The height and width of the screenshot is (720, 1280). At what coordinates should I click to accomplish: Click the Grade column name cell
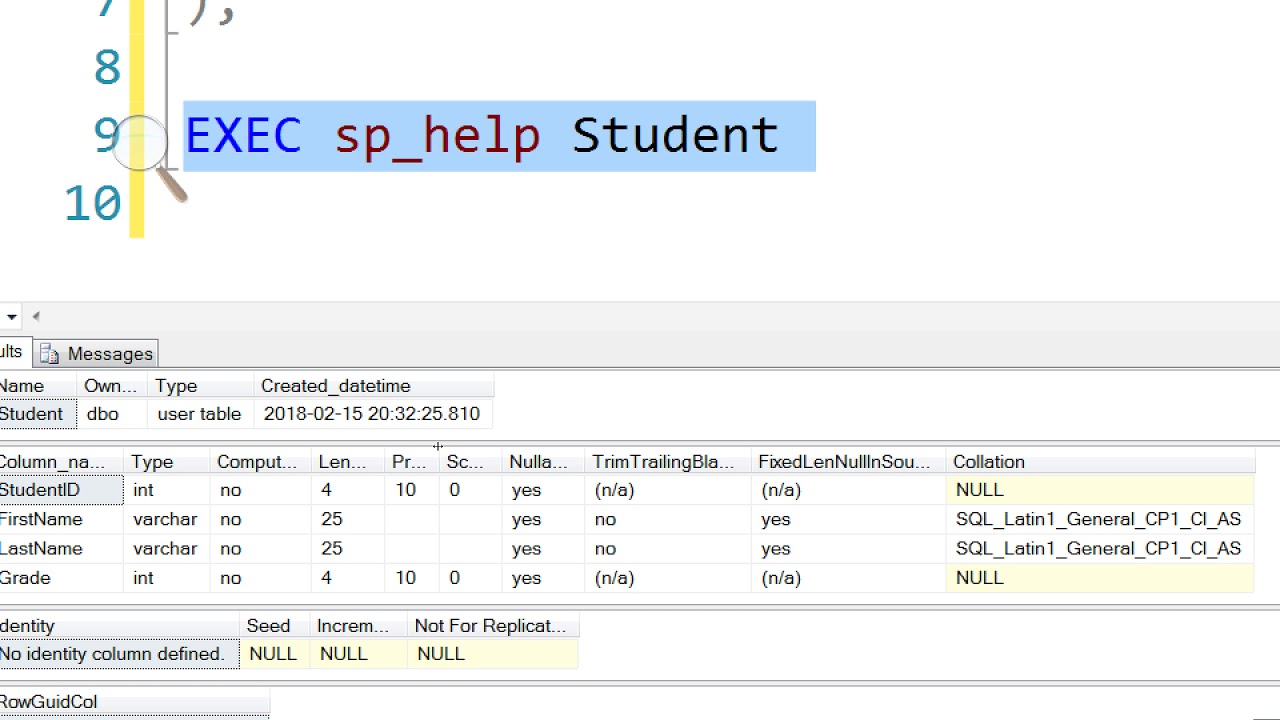click(61, 578)
